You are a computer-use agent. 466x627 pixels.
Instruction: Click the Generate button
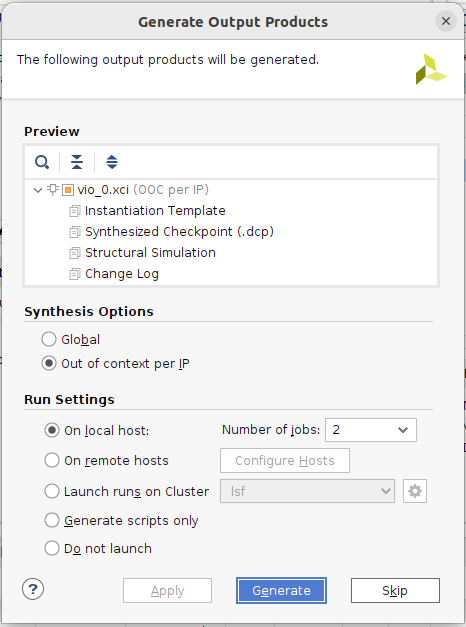pos(281,591)
